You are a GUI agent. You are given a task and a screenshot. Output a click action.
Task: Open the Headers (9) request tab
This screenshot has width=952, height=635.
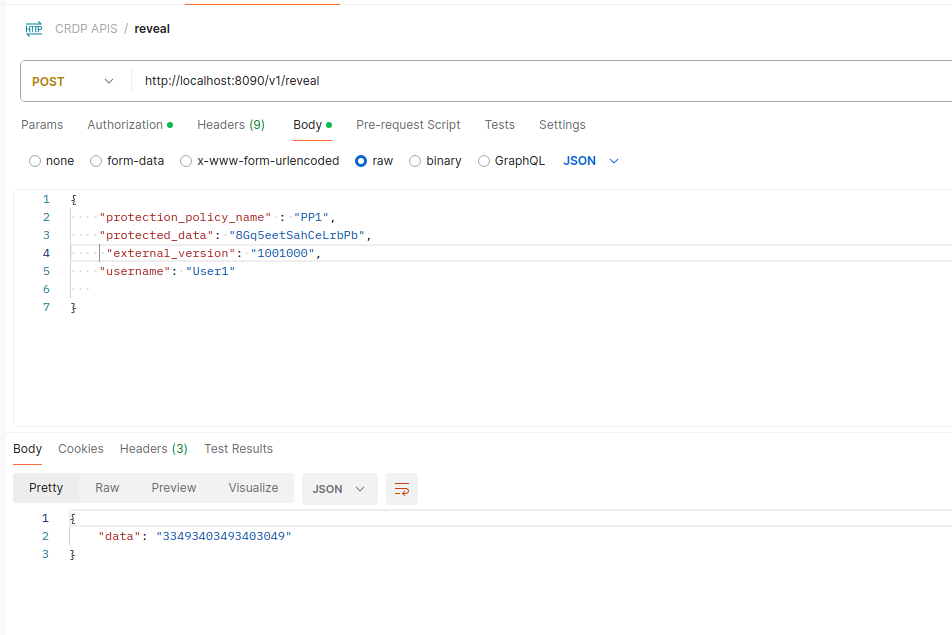(230, 124)
